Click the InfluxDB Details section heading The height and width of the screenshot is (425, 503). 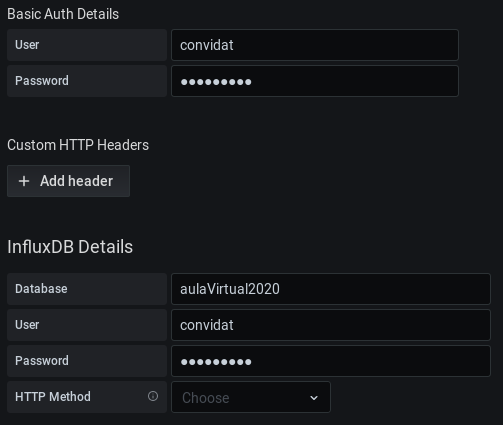point(70,247)
